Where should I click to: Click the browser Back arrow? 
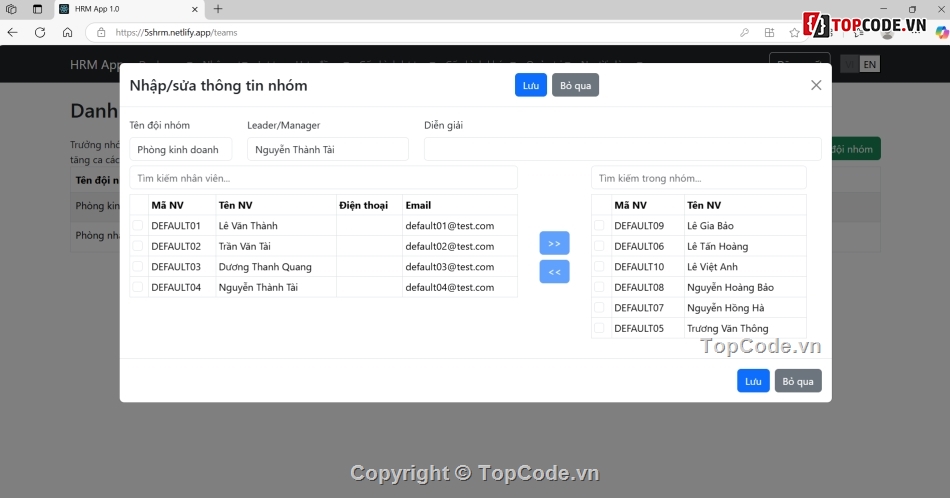[x=13, y=33]
